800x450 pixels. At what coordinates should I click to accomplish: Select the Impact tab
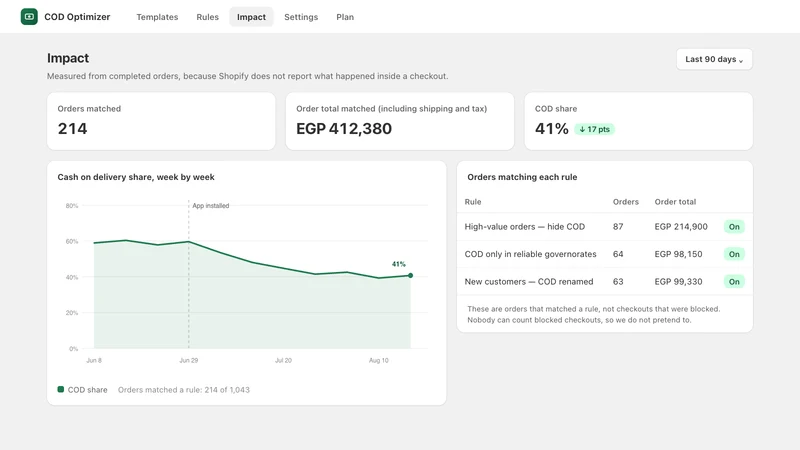[x=251, y=17]
